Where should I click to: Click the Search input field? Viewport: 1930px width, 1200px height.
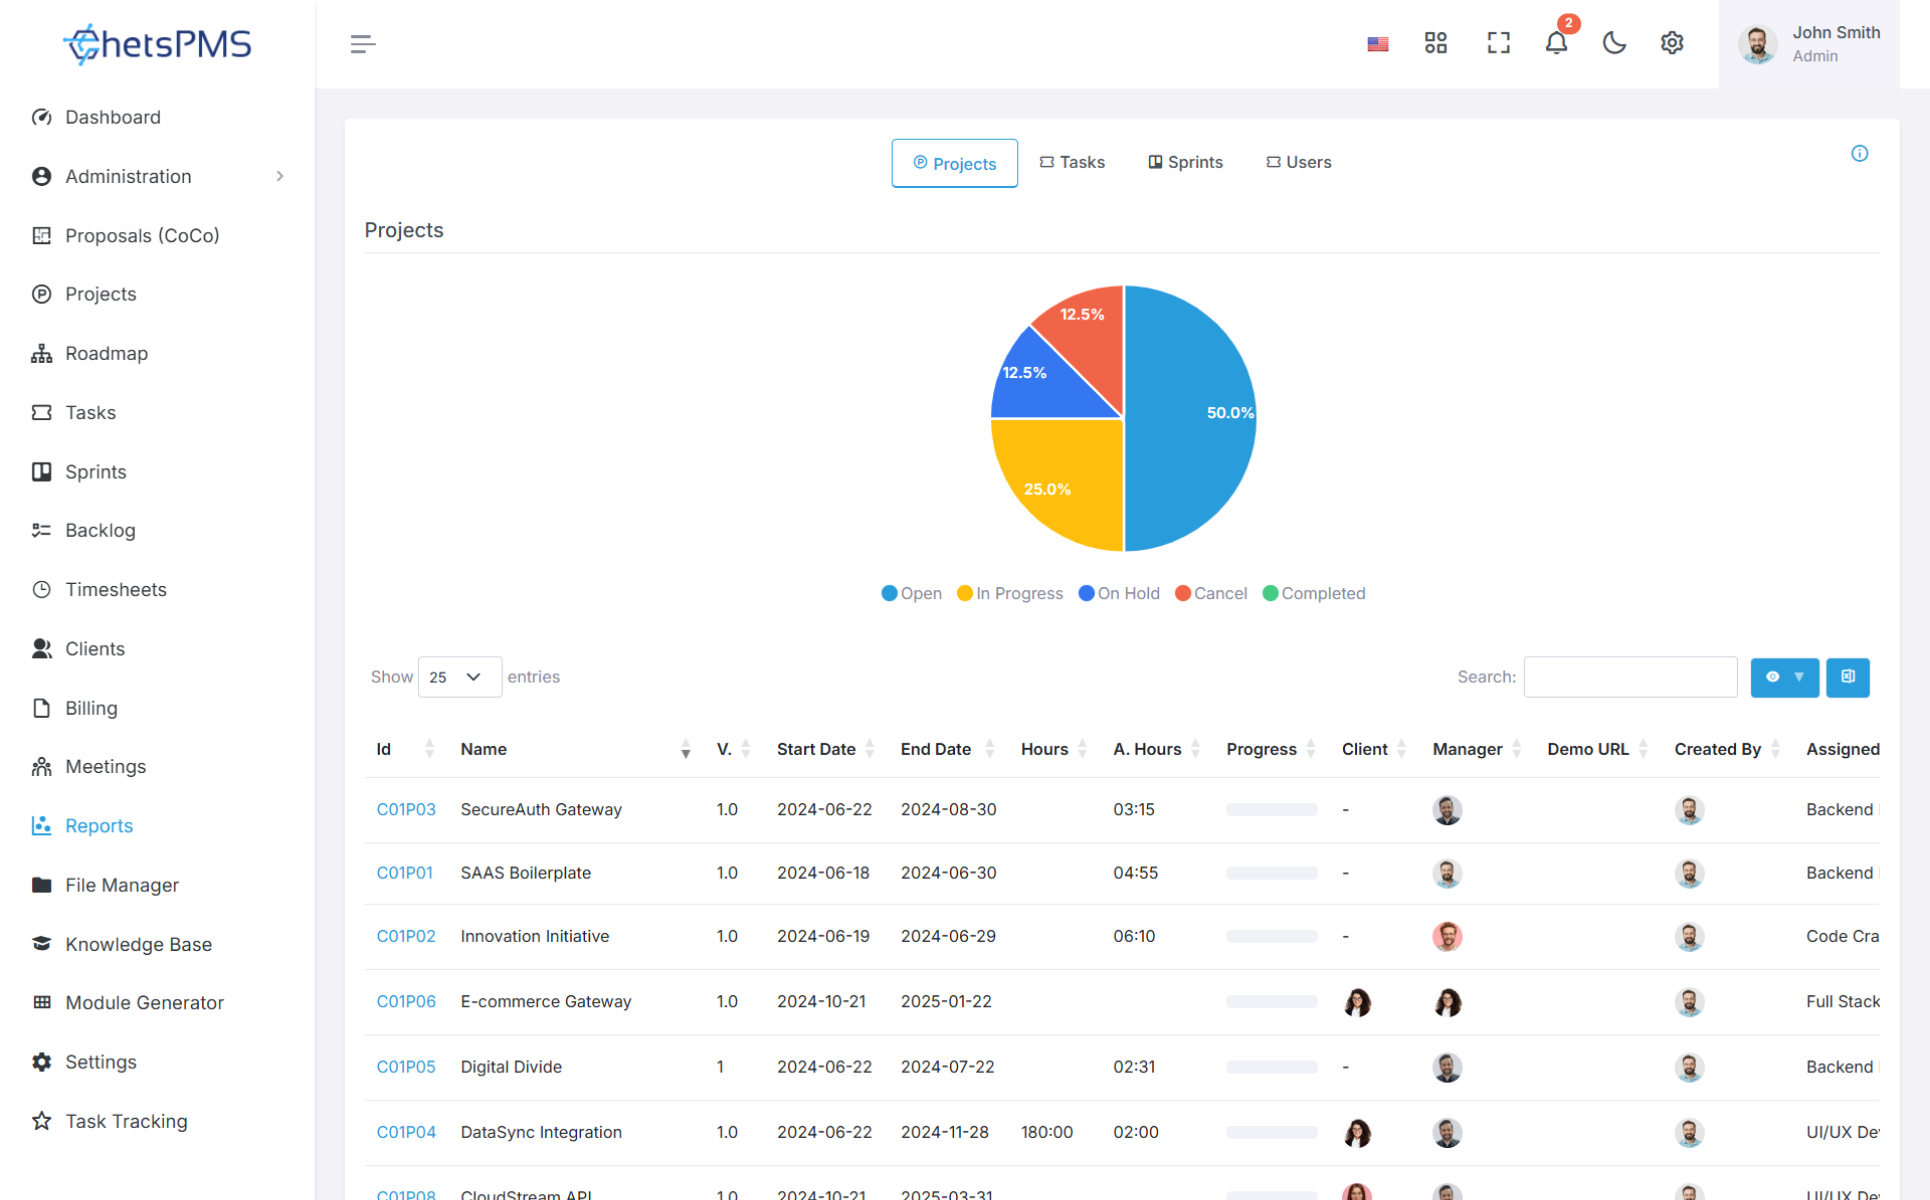click(1630, 677)
